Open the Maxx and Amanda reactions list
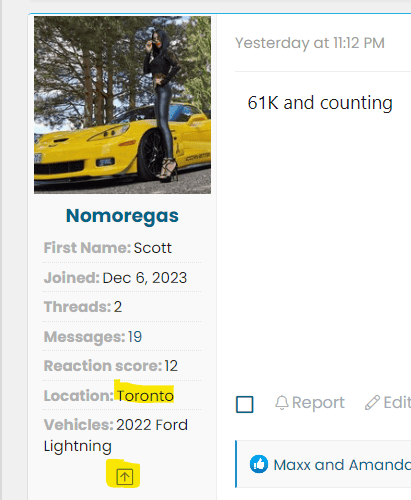Image resolution: width=411 pixels, height=500 pixels. [342, 465]
